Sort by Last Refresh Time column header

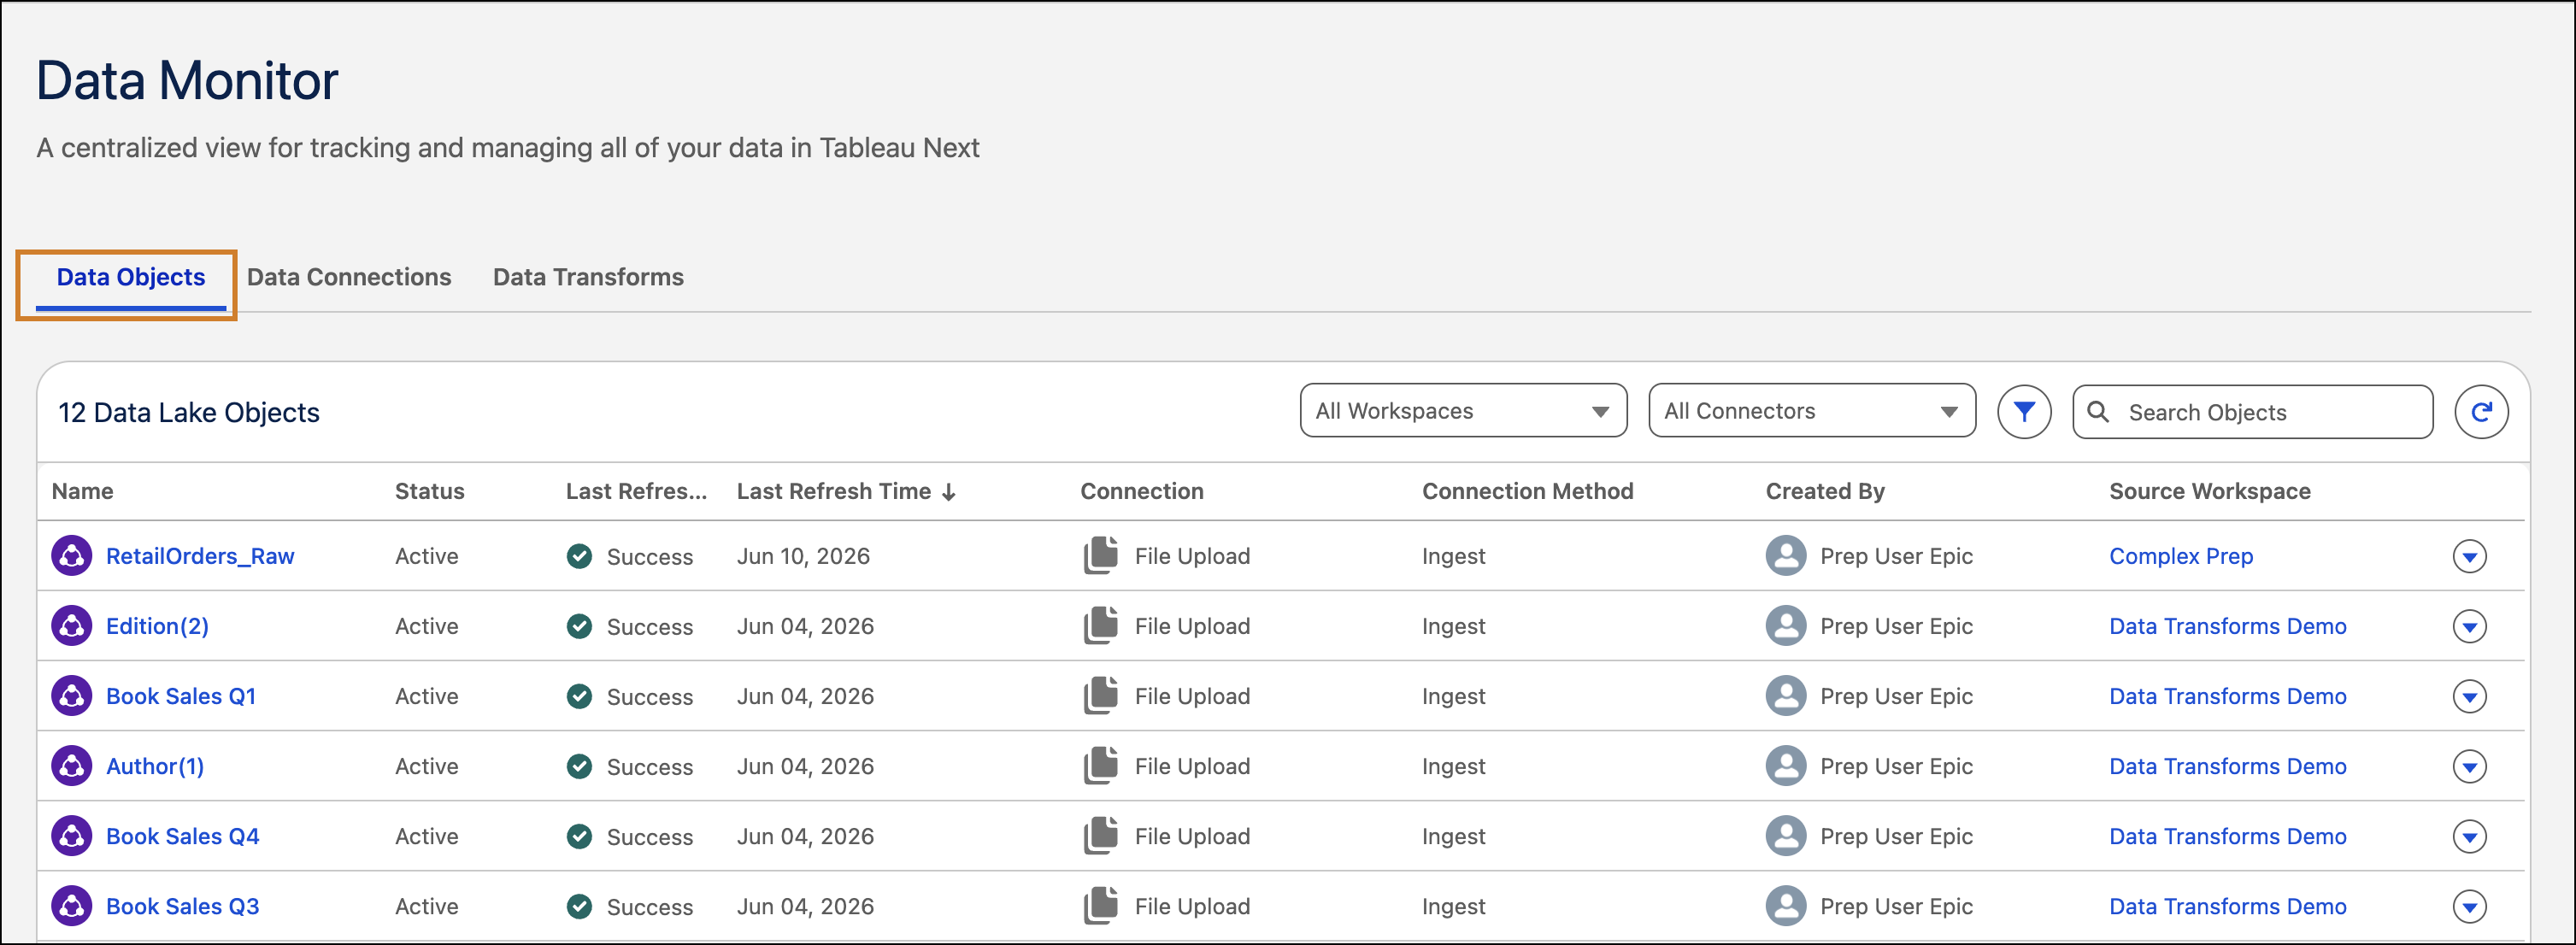[x=846, y=491]
